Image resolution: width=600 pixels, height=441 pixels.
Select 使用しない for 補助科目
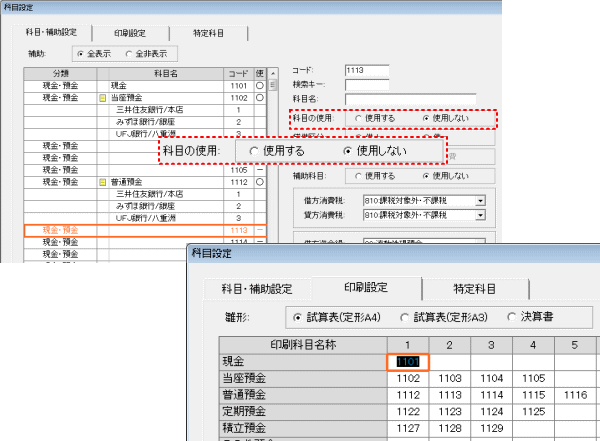[426, 176]
